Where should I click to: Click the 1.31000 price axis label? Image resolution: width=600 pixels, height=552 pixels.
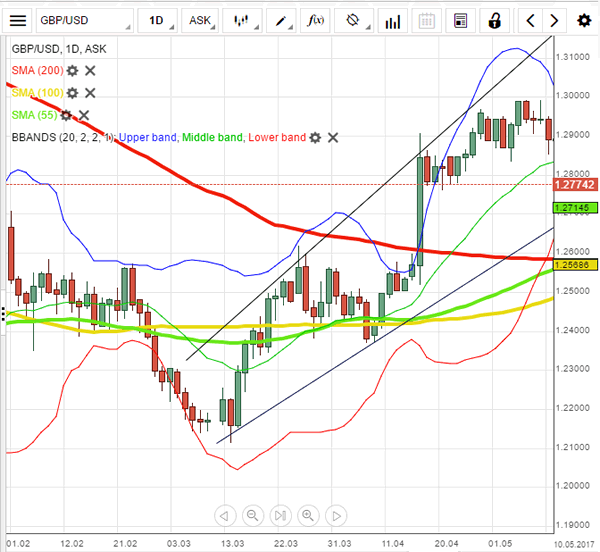coord(572,57)
